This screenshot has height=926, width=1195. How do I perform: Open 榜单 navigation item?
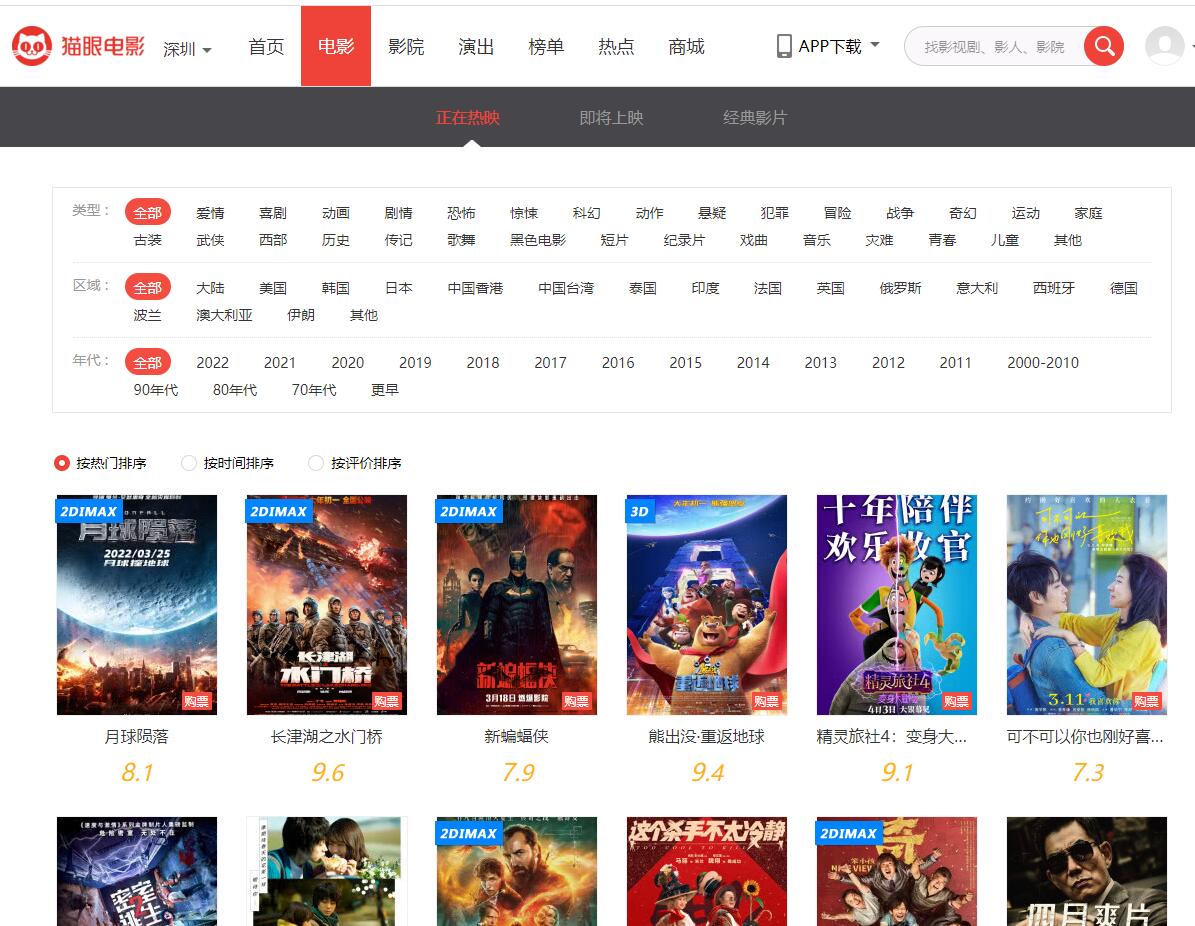pos(546,46)
